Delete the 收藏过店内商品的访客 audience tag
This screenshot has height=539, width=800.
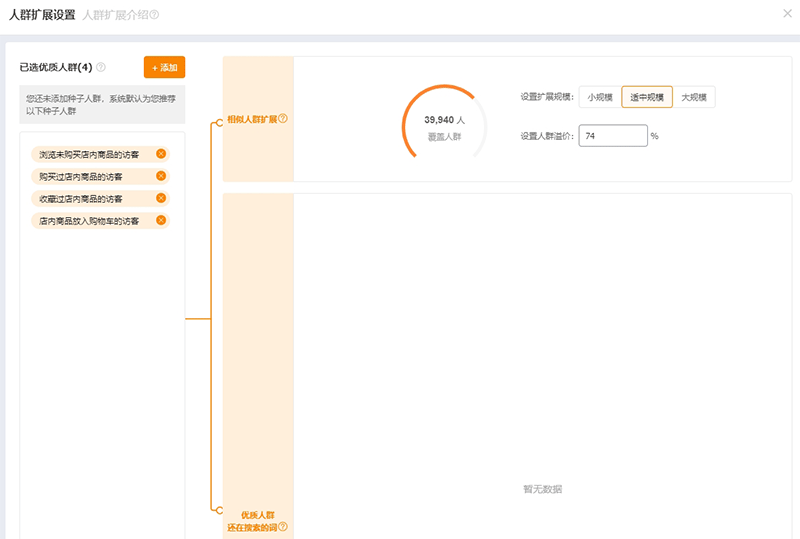click(x=161, y=198)
